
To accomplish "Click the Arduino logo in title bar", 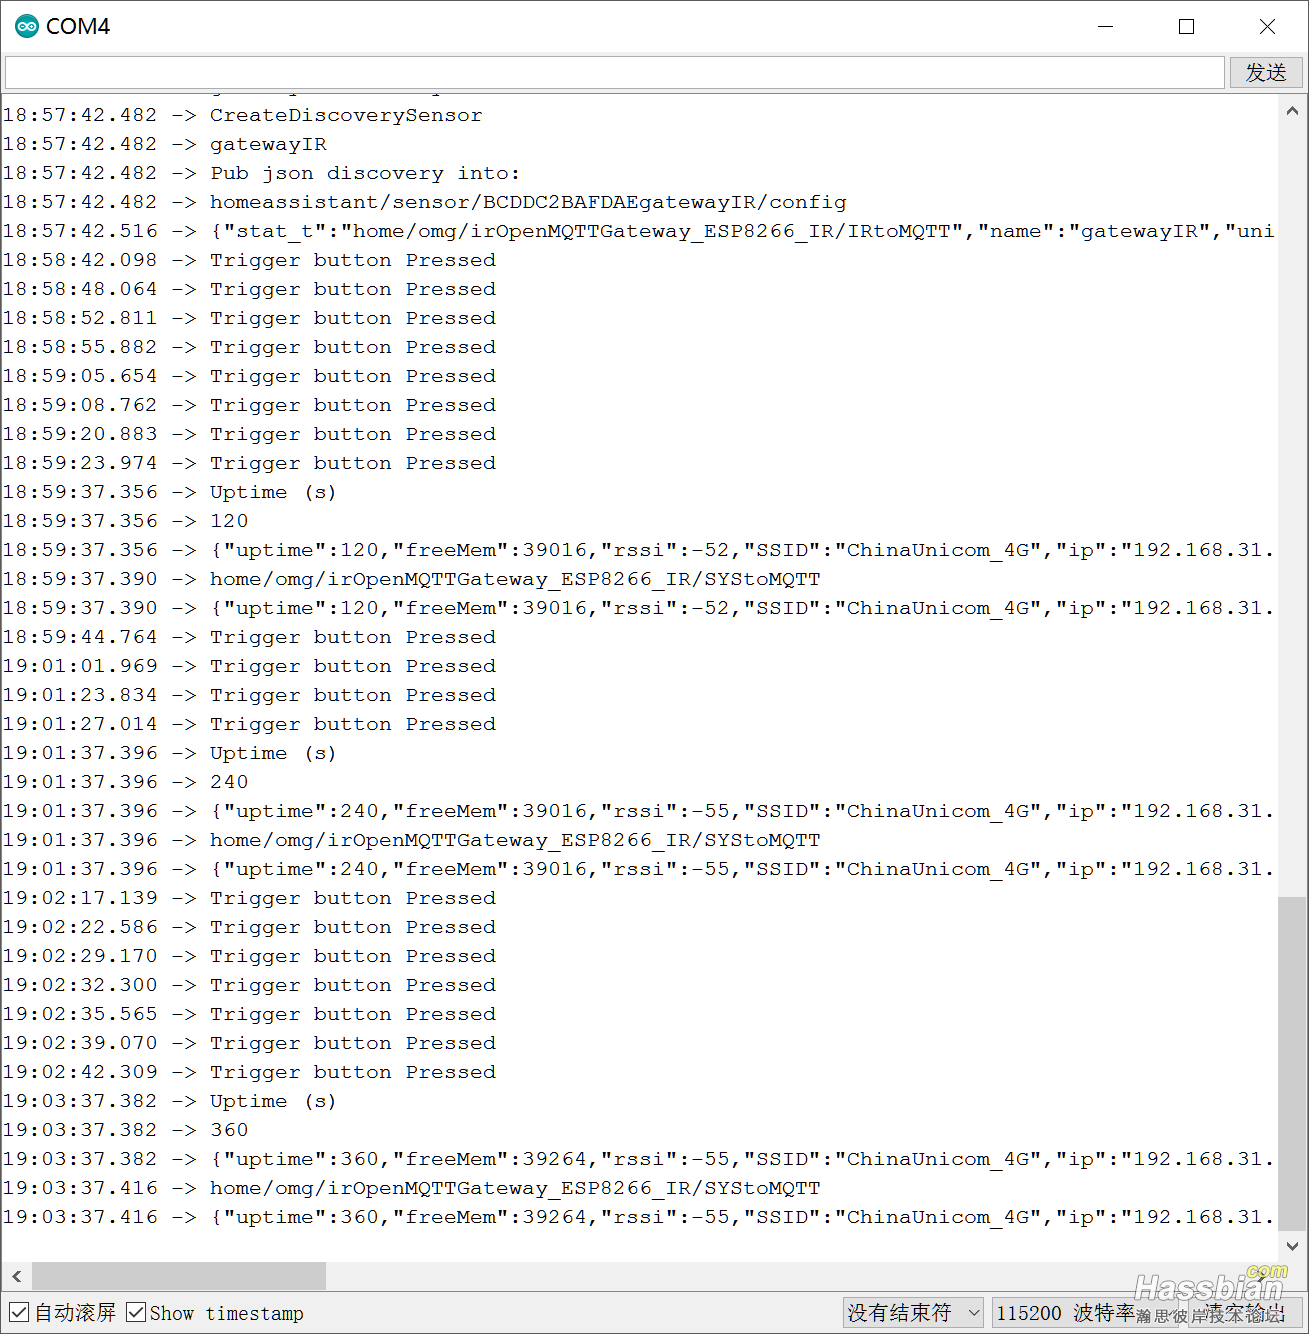I will click(x=27, y=27).
